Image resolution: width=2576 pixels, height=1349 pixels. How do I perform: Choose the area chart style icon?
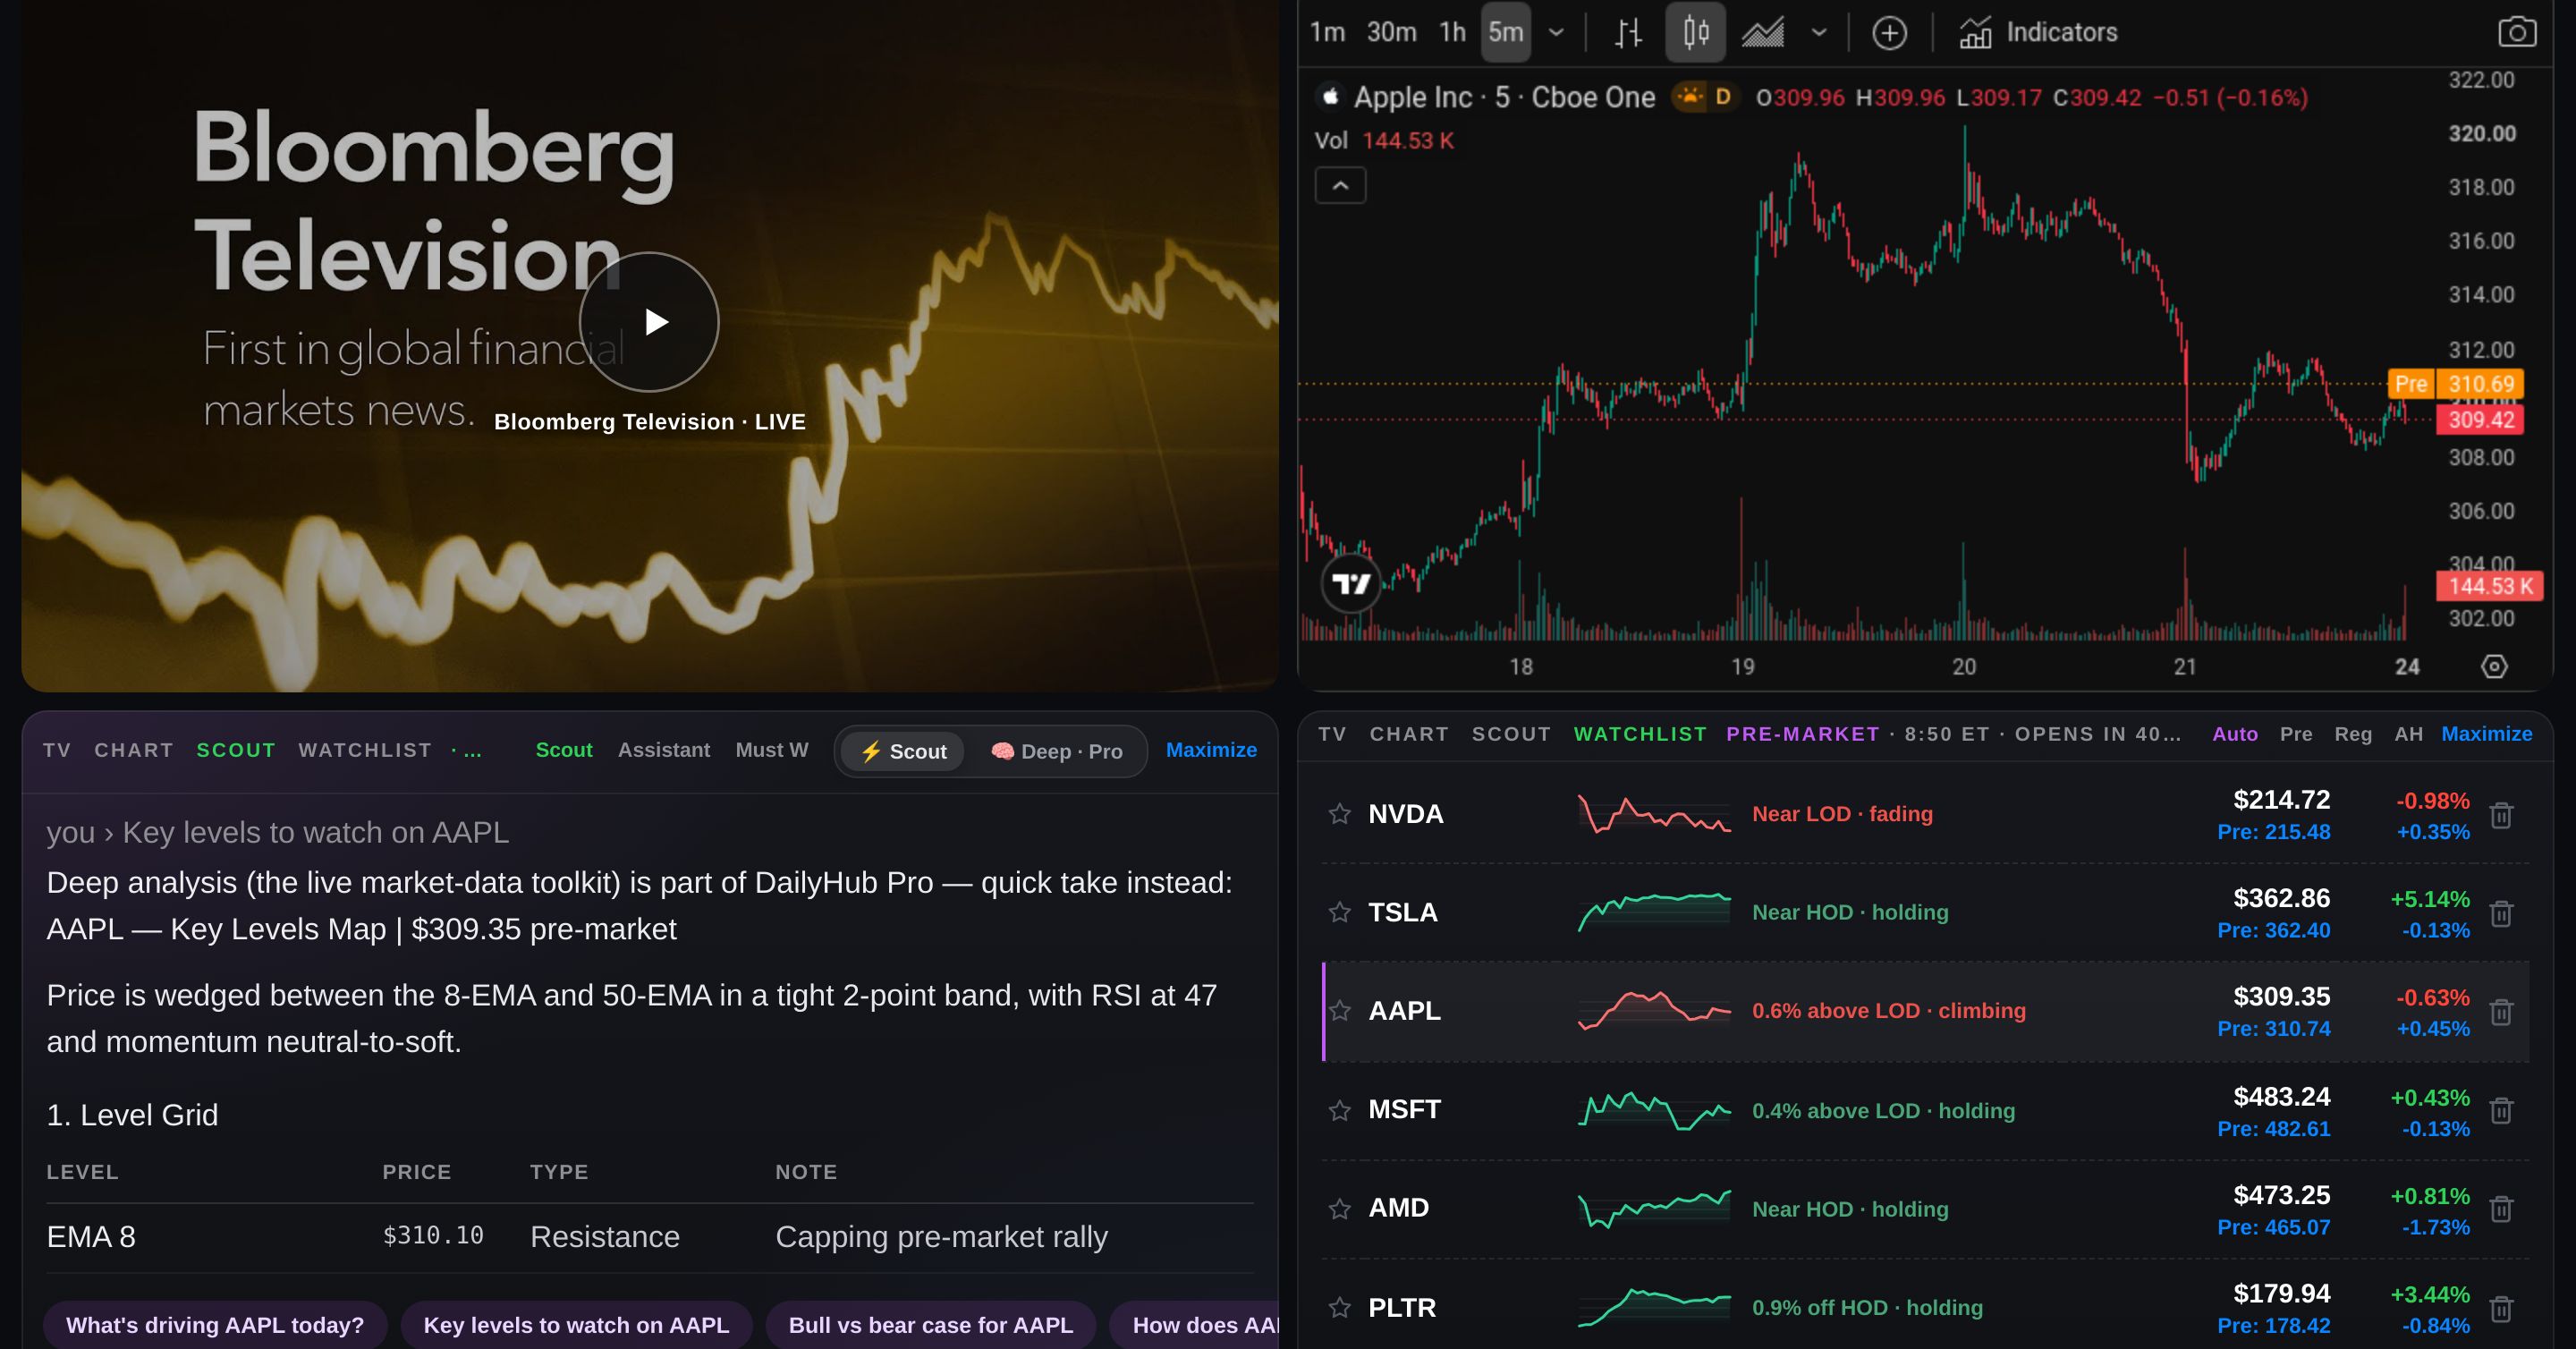pyautogui.click(x=1763, y=32)
